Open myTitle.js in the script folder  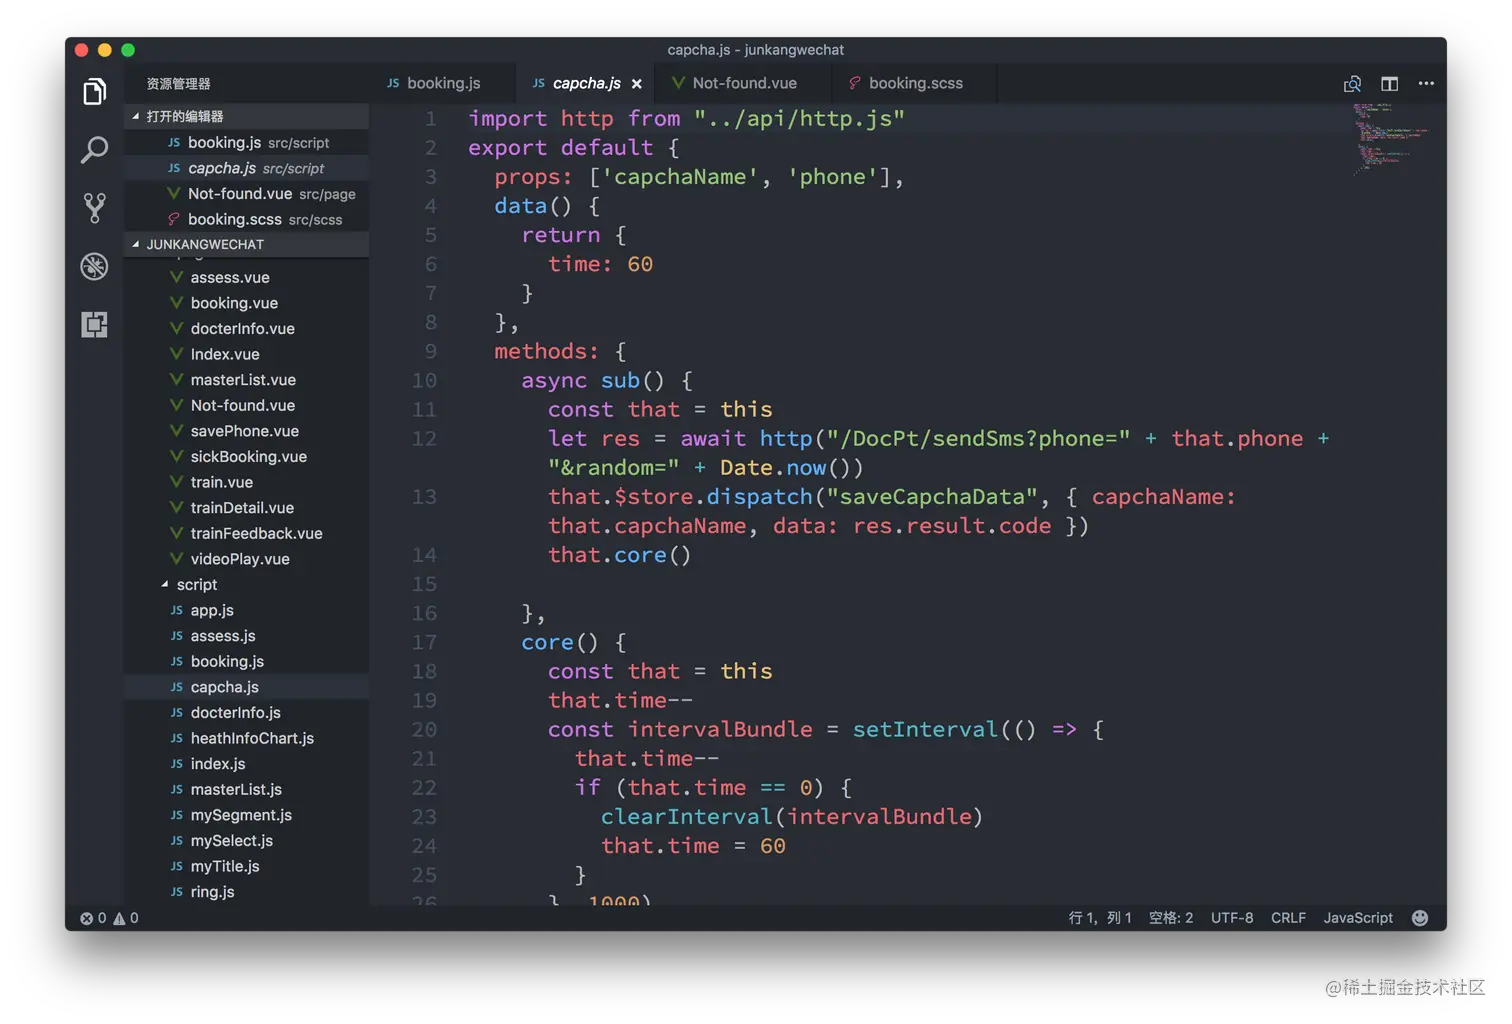[x=246, y=867]
